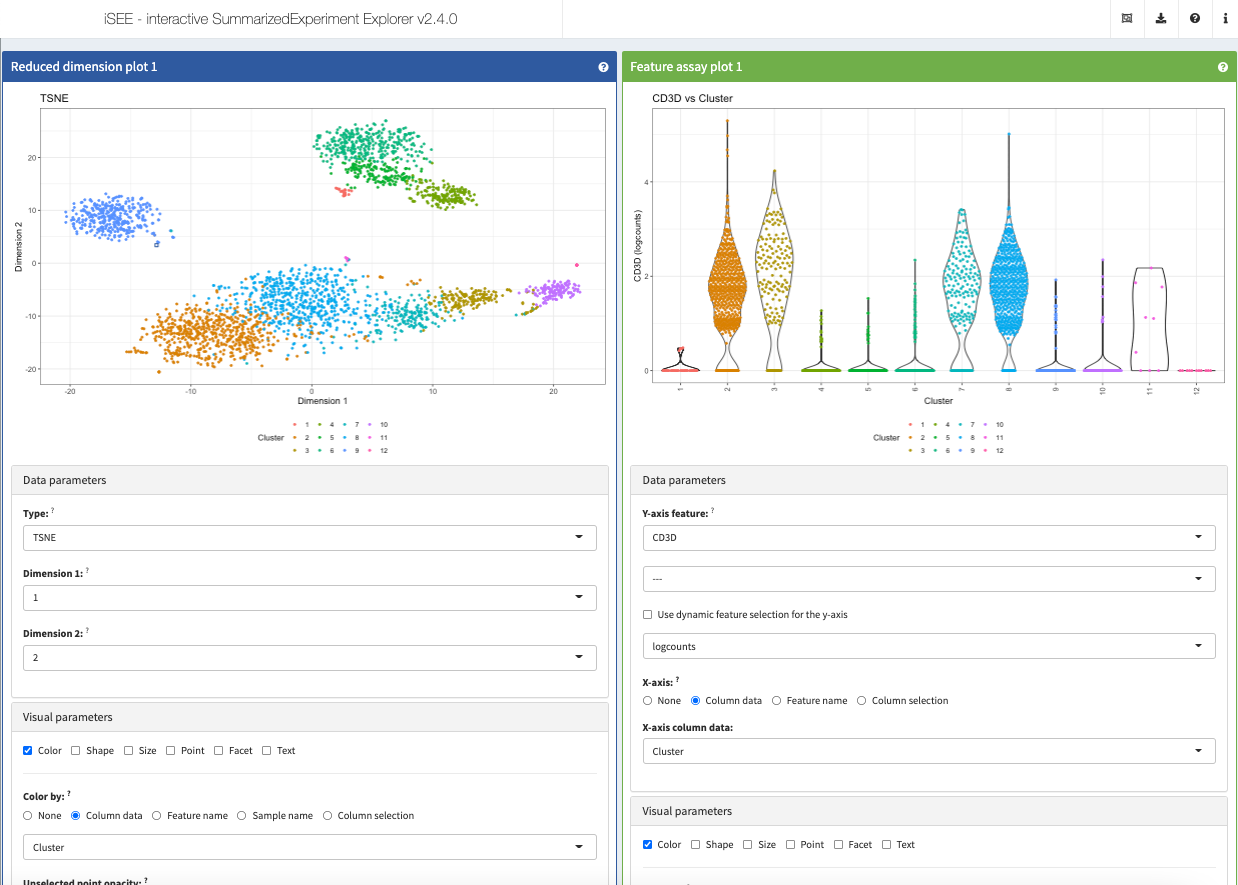This screenshot has height=885, width=1238.
Task: Tick the Shape checkbox in reduced dimension visual parameters
Action: (76, 751)
